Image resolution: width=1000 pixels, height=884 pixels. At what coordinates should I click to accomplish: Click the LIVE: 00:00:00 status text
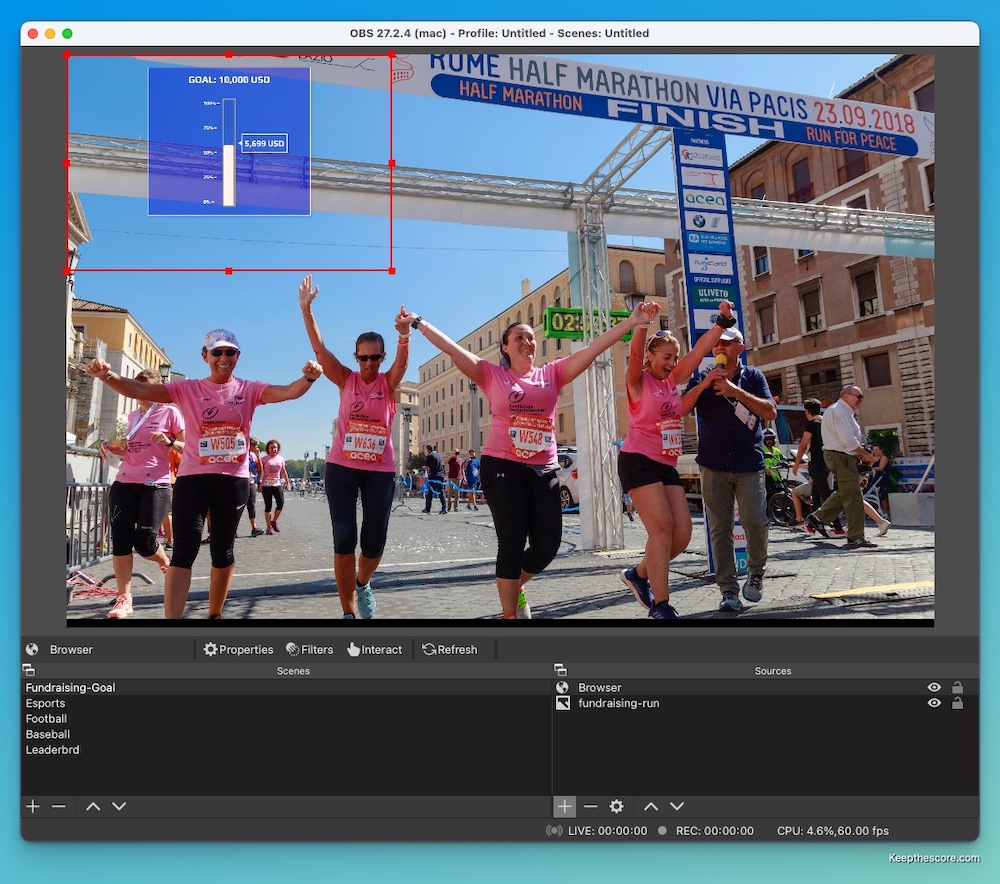click(x=607, y=830)
